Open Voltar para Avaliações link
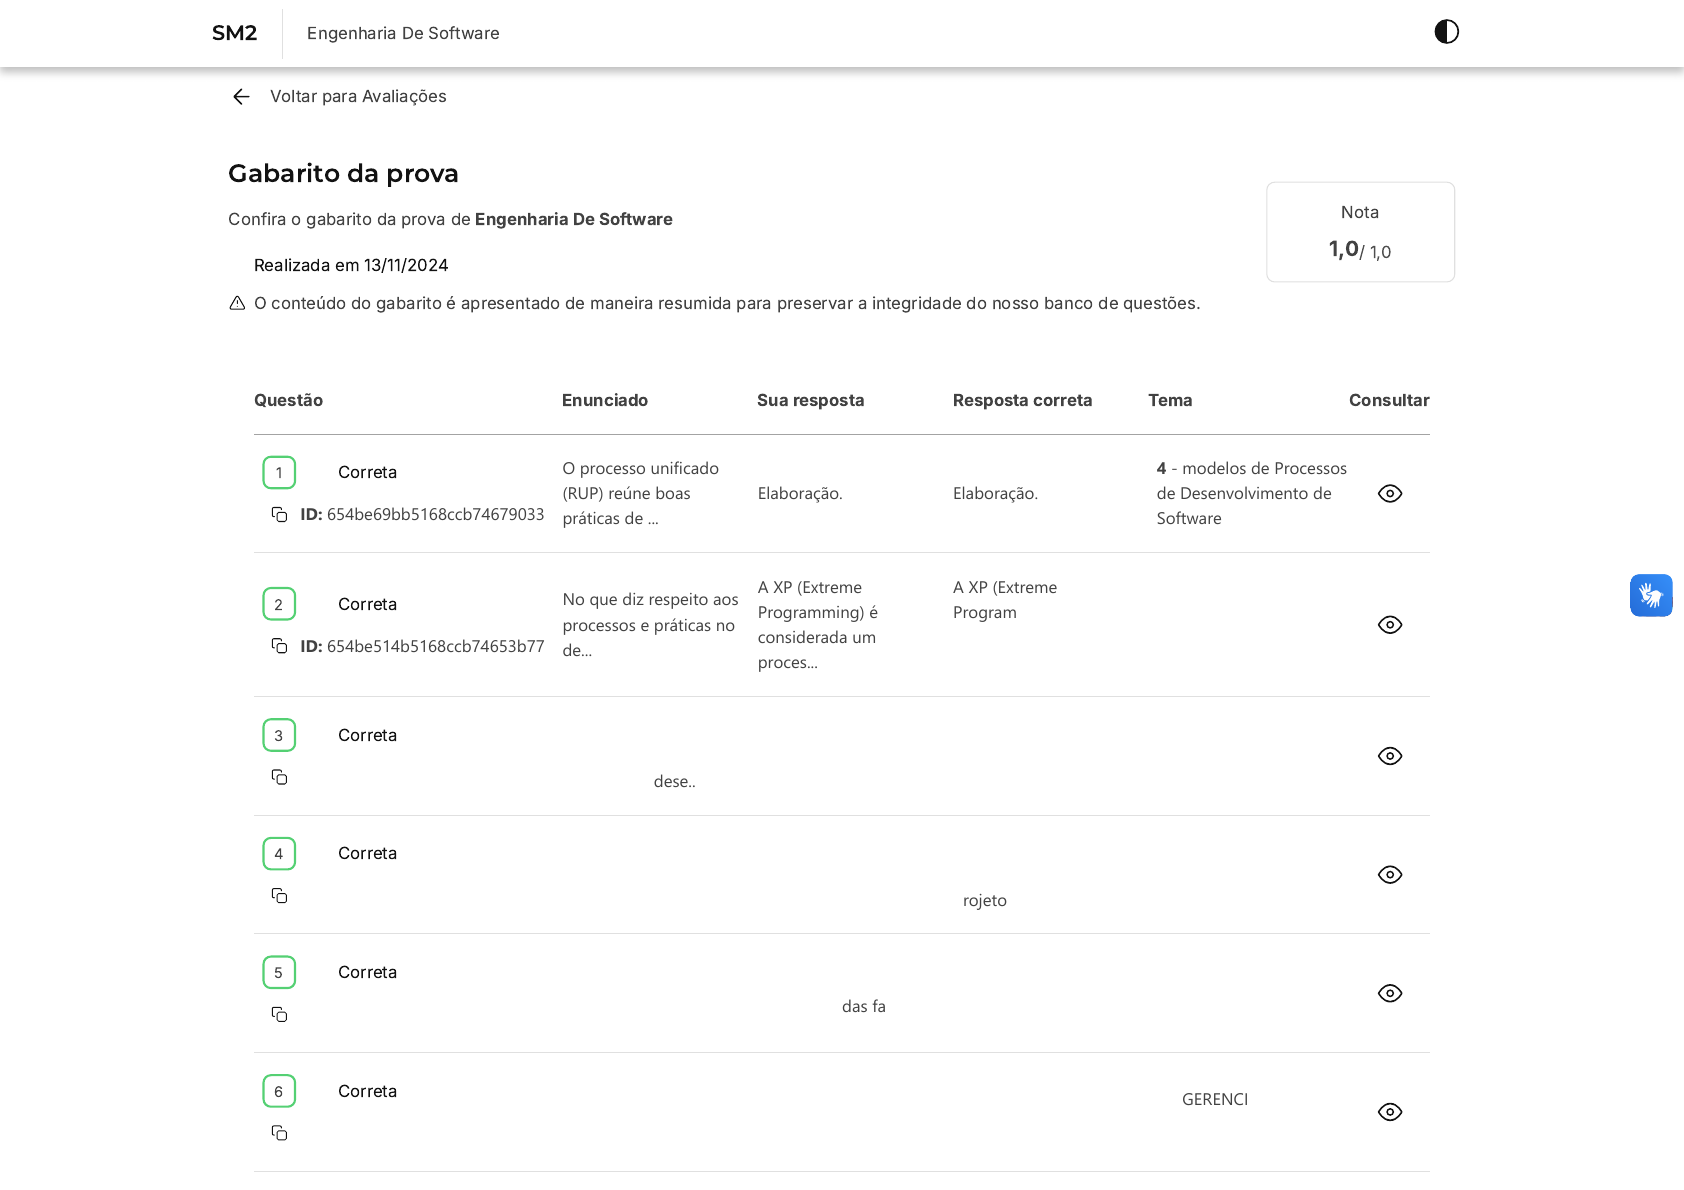 pyautogui.click(x=358, y=97)
